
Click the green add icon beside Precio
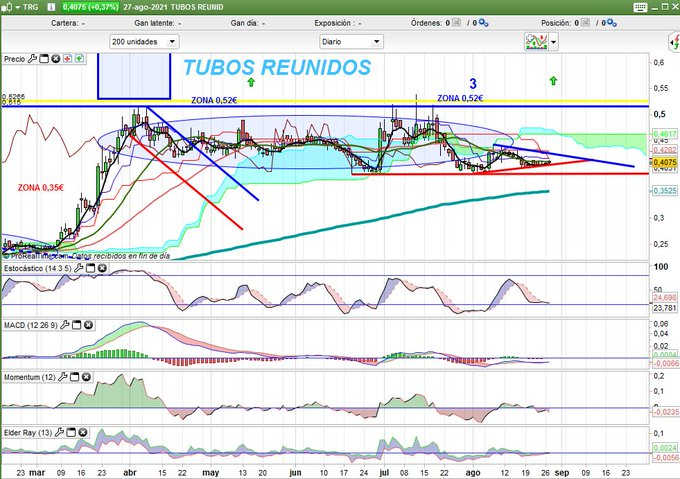(x=79, y=59)
